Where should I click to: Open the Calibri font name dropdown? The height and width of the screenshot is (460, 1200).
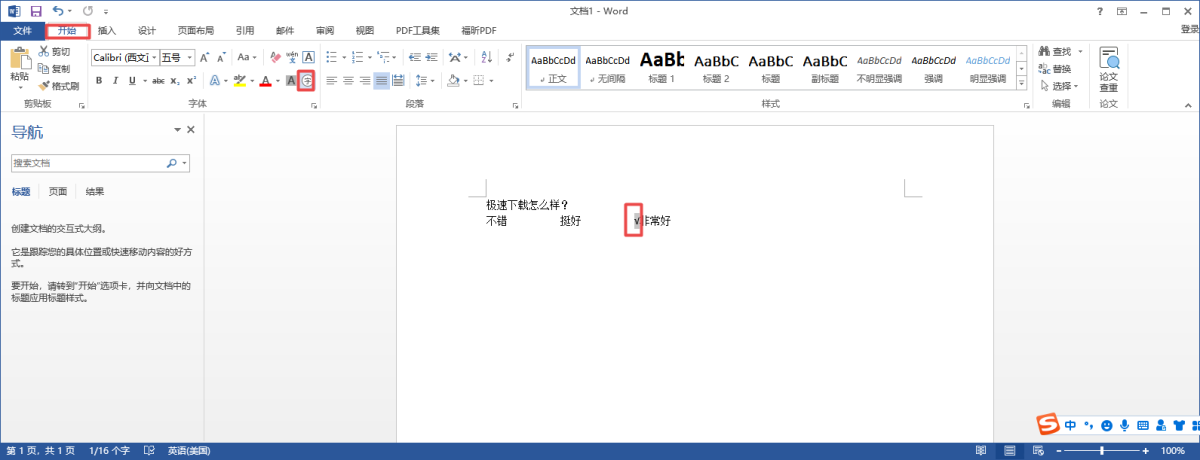pyautogui.click(x=125, y=57)
